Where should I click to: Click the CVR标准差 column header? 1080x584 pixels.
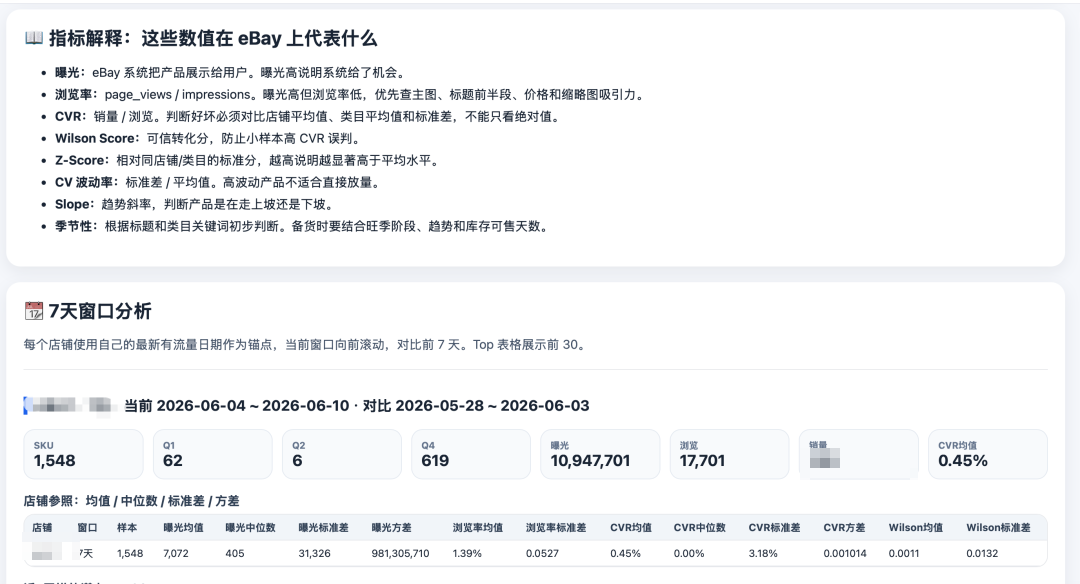tap(774, 528)
